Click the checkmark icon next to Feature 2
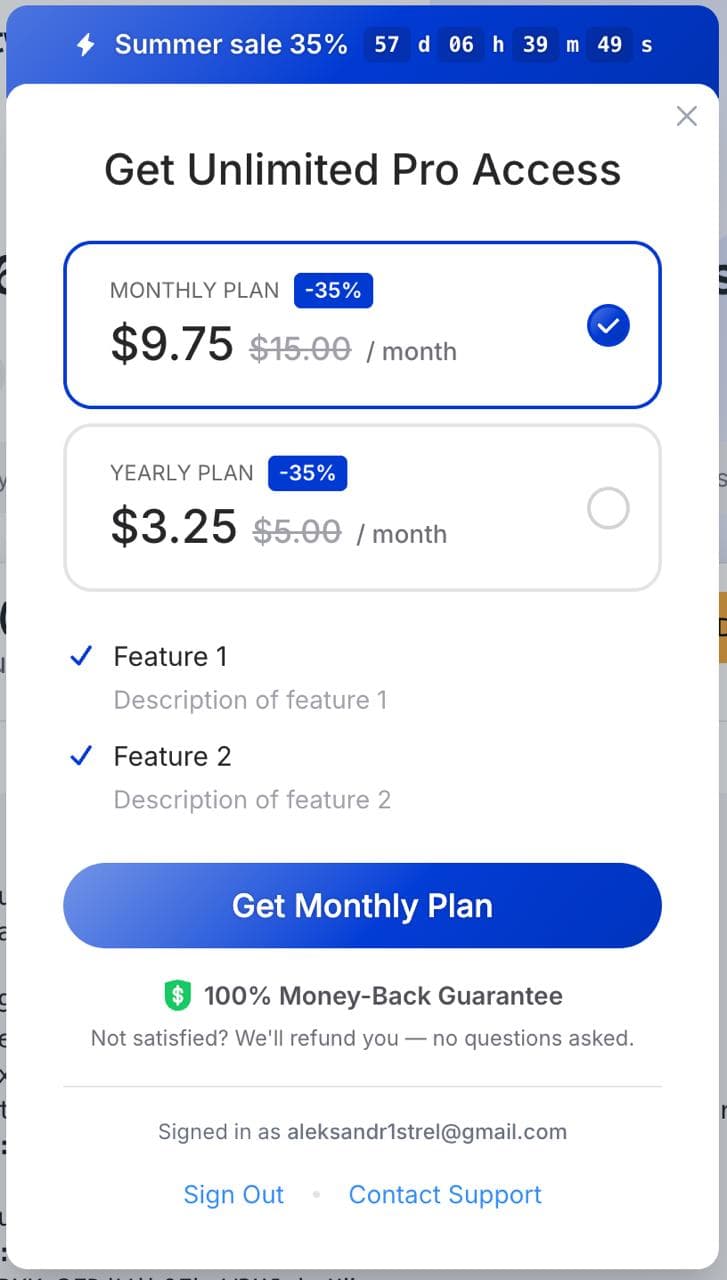The width and height of the screenshot is (727, 1280). pyautogui.click(x=81, y=756)
